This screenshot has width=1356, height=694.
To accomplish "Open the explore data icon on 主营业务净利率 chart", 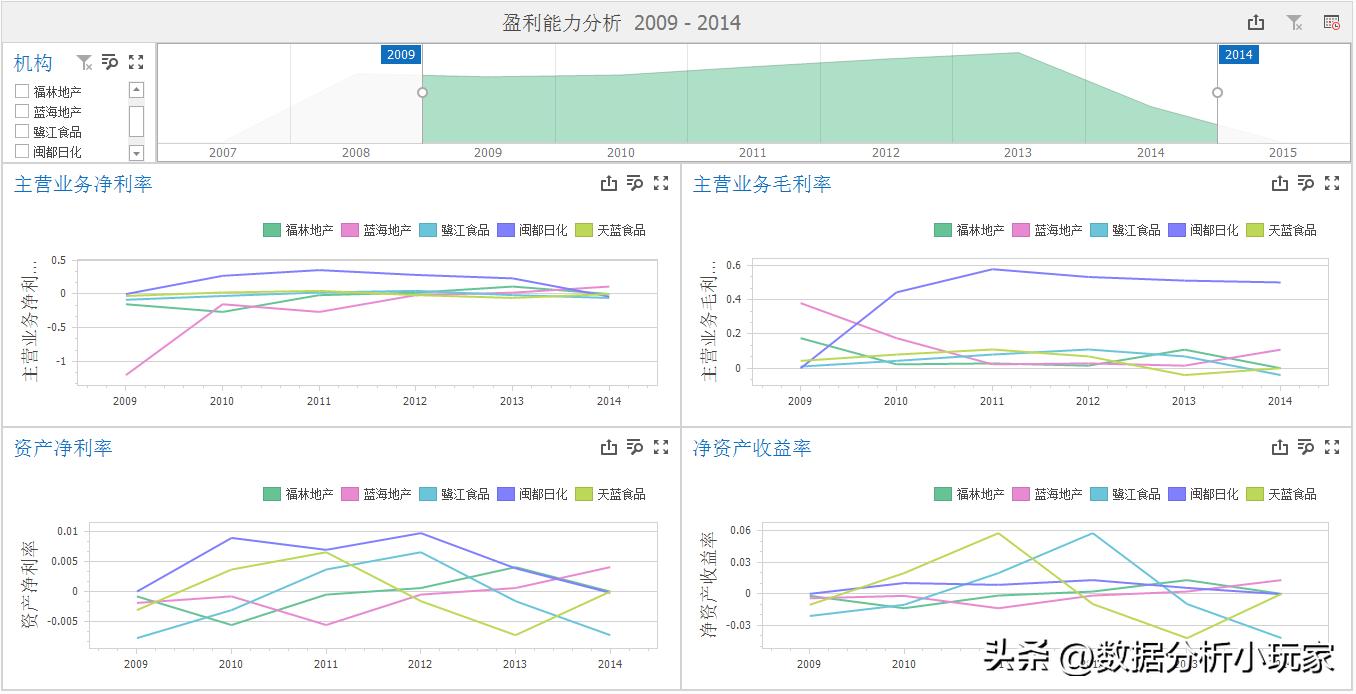I will tap(635, 182).
